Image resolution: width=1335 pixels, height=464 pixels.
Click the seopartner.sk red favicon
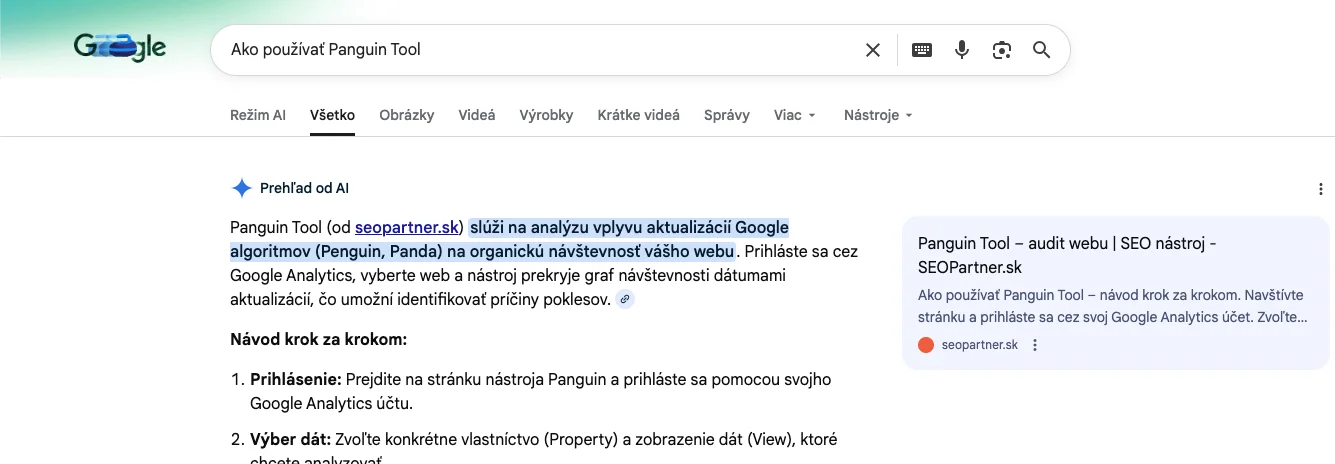coord(926,345)
